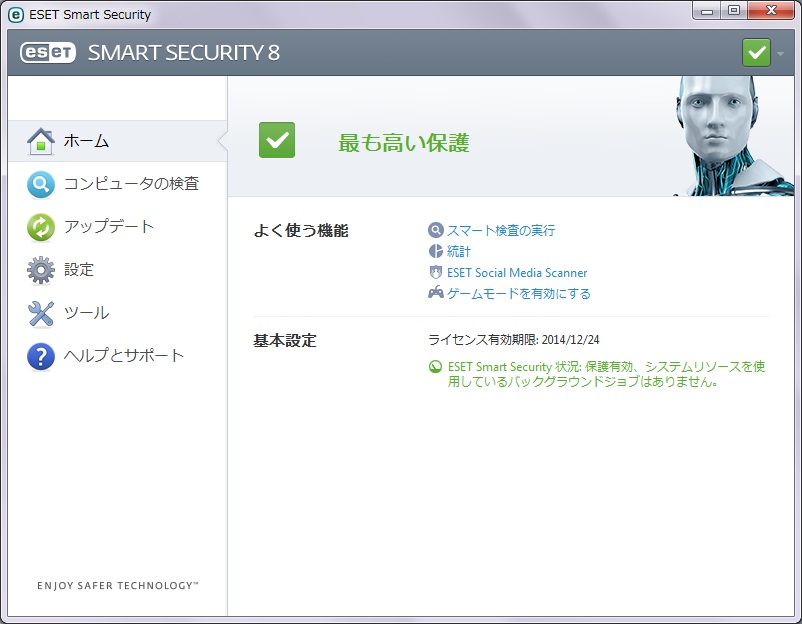The height and width of the screenshot is (624, 802).
Task: Click the smart scan magnifier icon beside スマート検査の実行
Action: coord(438,231)
